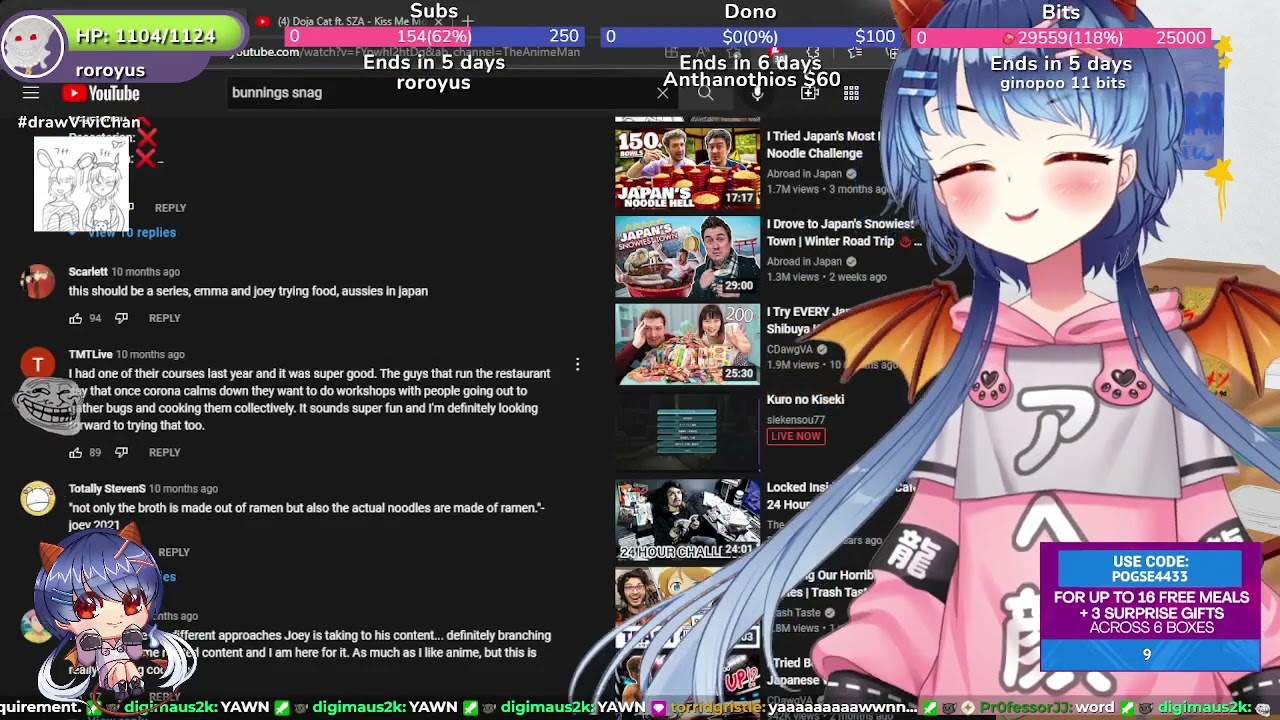
Task: Reply to the top comment above 'View 10 replies'
Action: click(x=170, y=208)
